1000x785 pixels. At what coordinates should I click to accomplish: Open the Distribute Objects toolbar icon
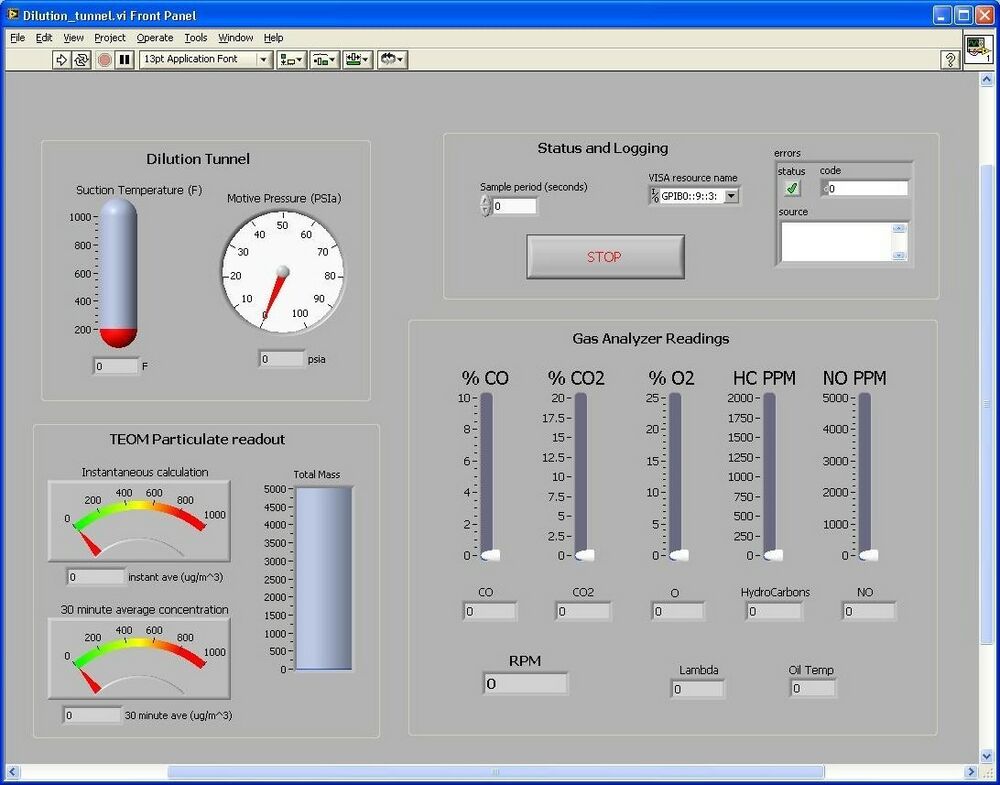pyautogui.click(x=323, y=59)
